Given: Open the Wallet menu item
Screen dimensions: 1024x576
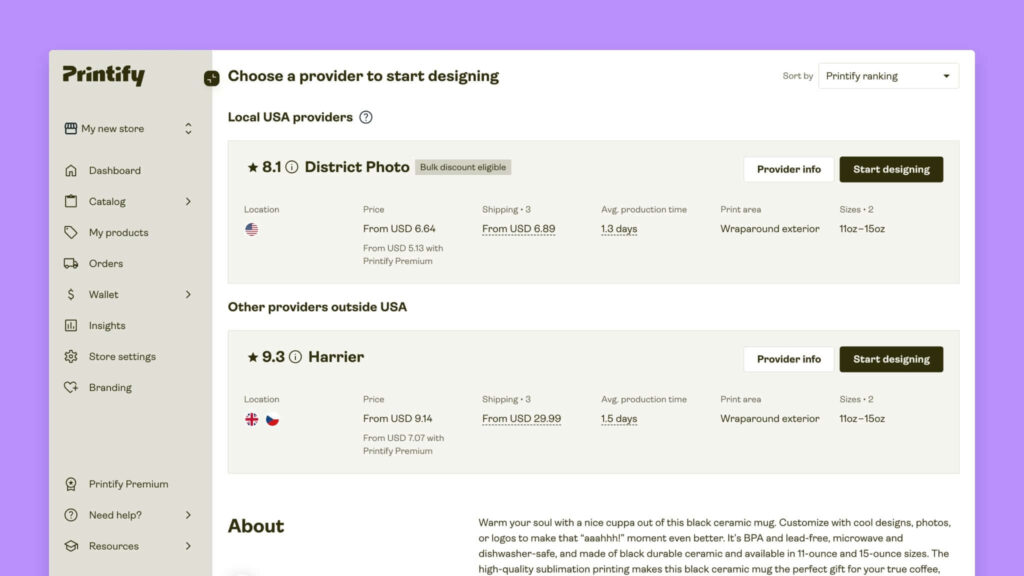Looking at the screenshot, I should [104, 295].
